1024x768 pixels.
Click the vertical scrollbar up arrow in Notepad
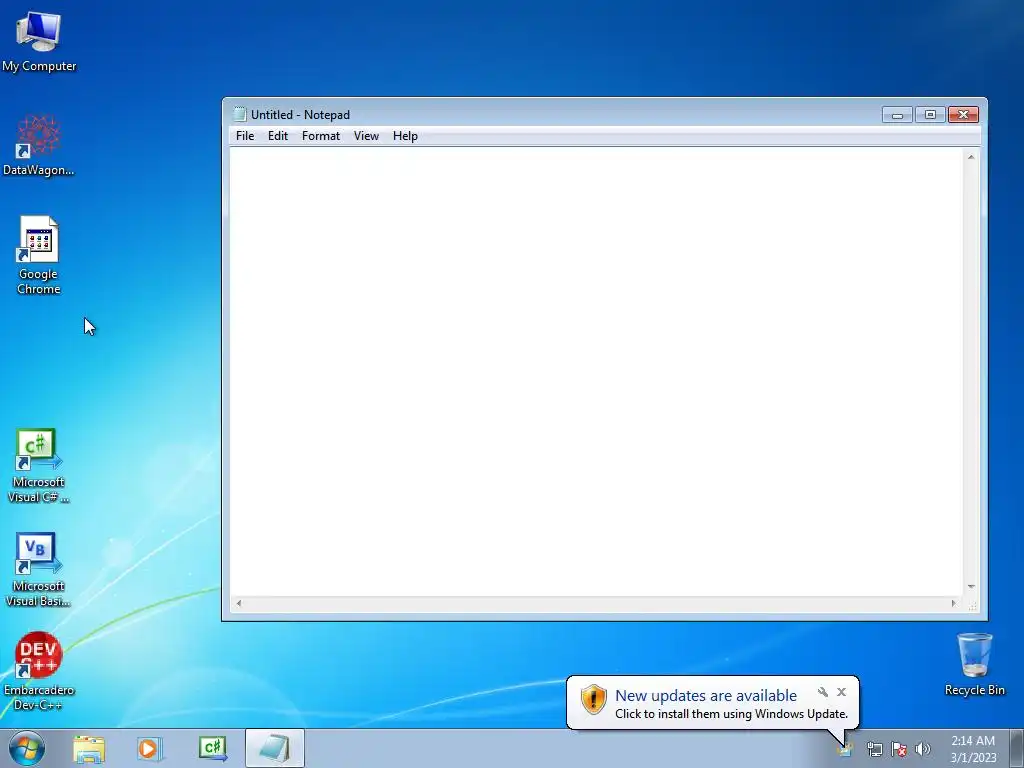[971, 157]
